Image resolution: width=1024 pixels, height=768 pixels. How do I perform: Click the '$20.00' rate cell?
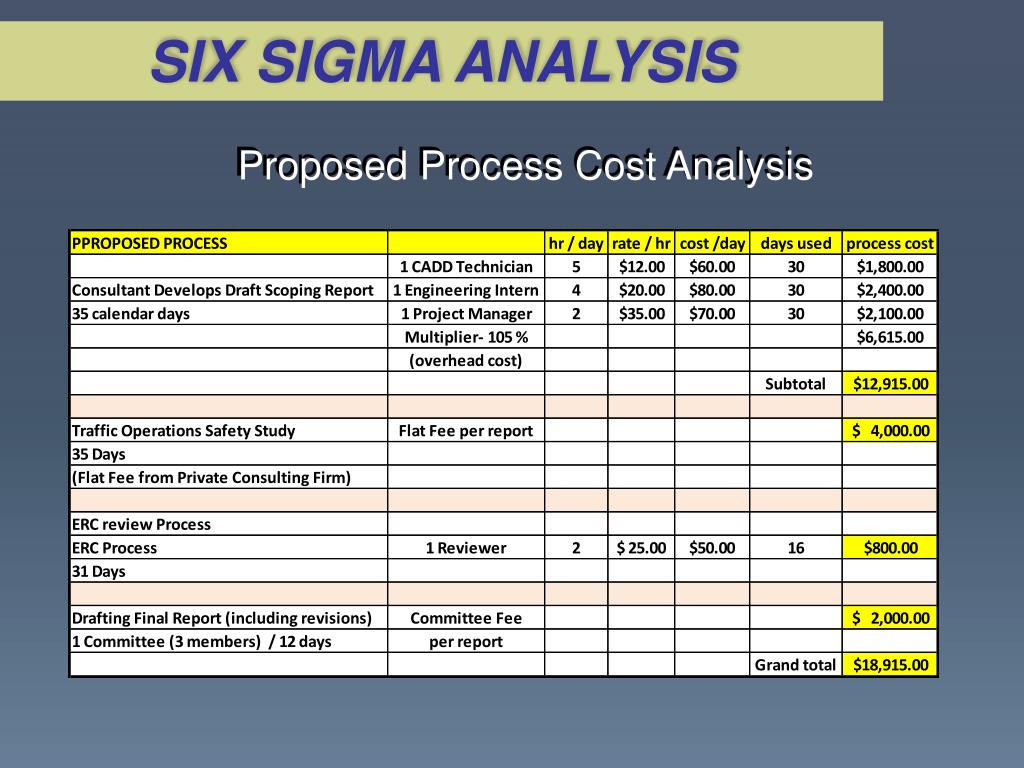pos(641,290)
